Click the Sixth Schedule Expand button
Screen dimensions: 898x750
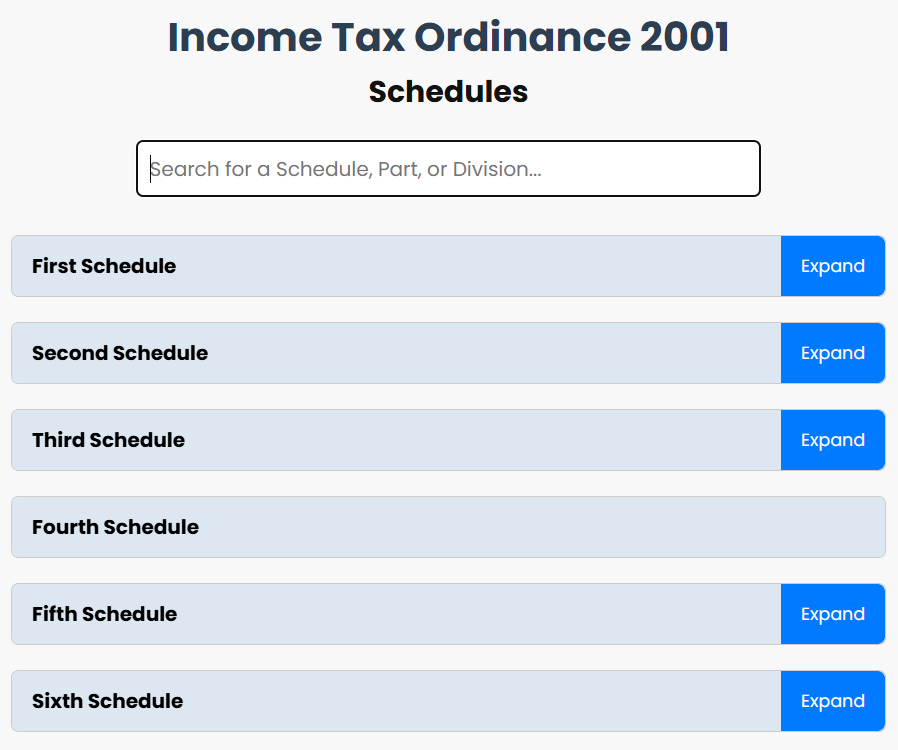(833, 701)
